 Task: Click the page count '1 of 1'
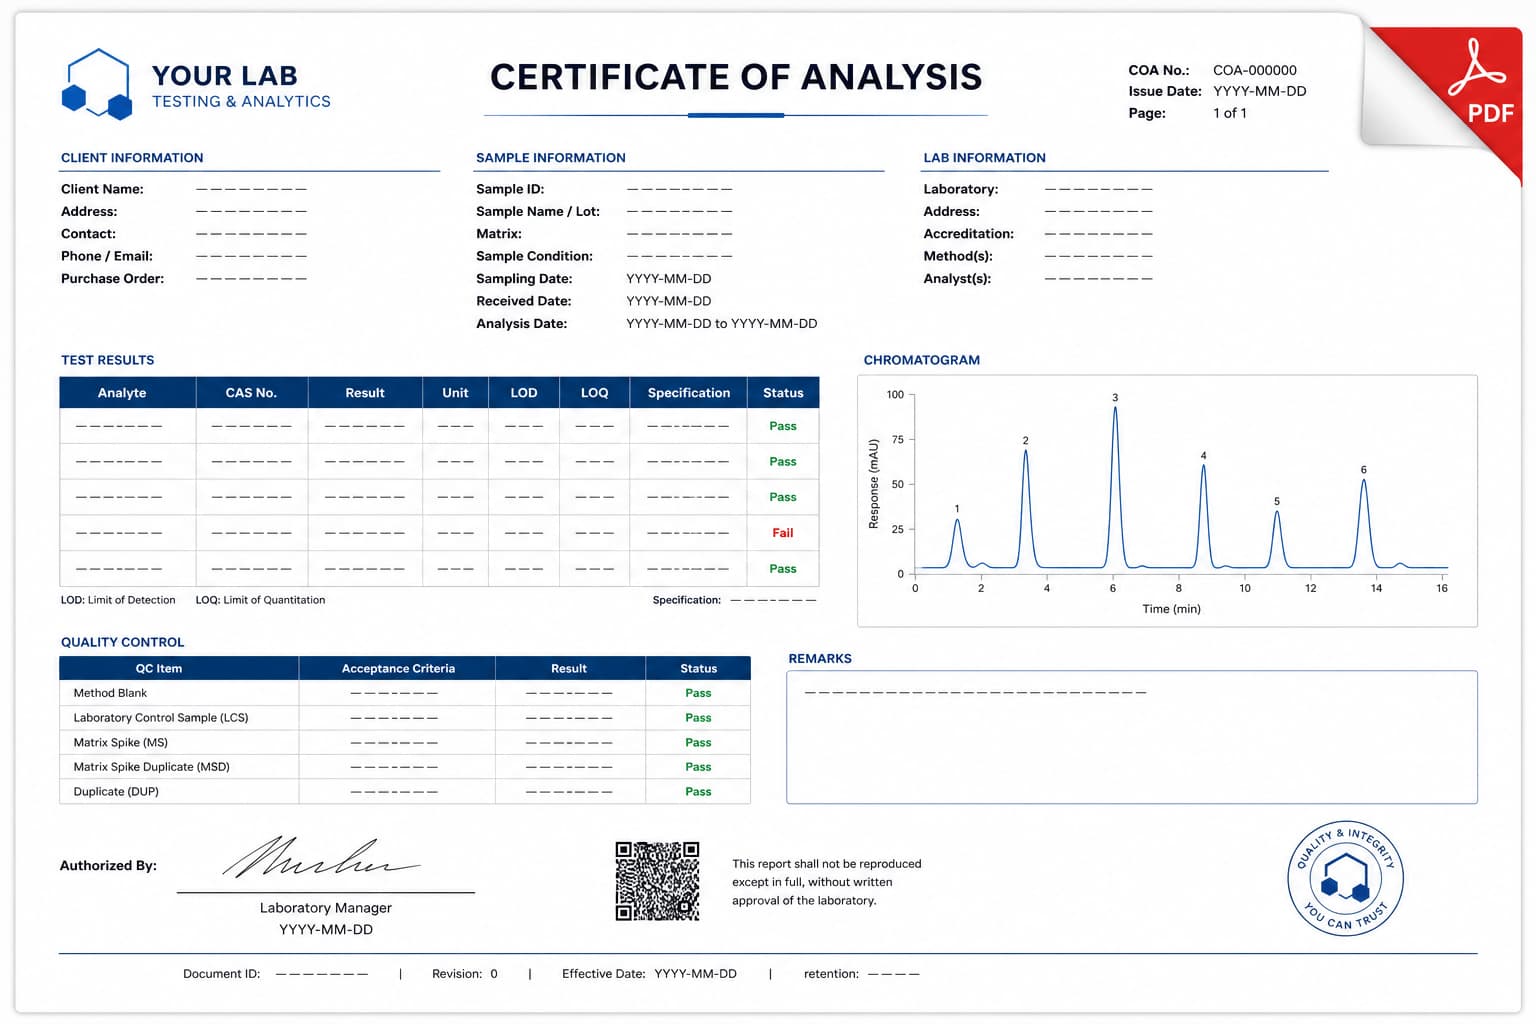pyautogui.click(x=1230, y=113)
